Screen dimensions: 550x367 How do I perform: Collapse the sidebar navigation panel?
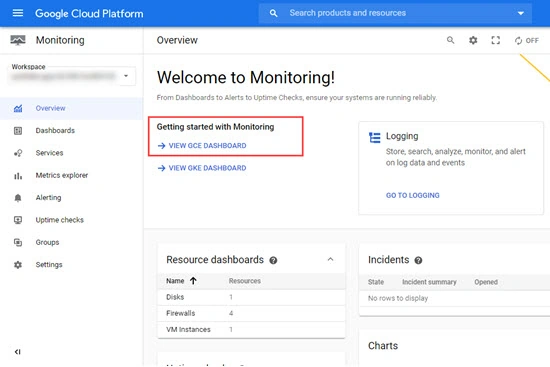coord(18,352)
